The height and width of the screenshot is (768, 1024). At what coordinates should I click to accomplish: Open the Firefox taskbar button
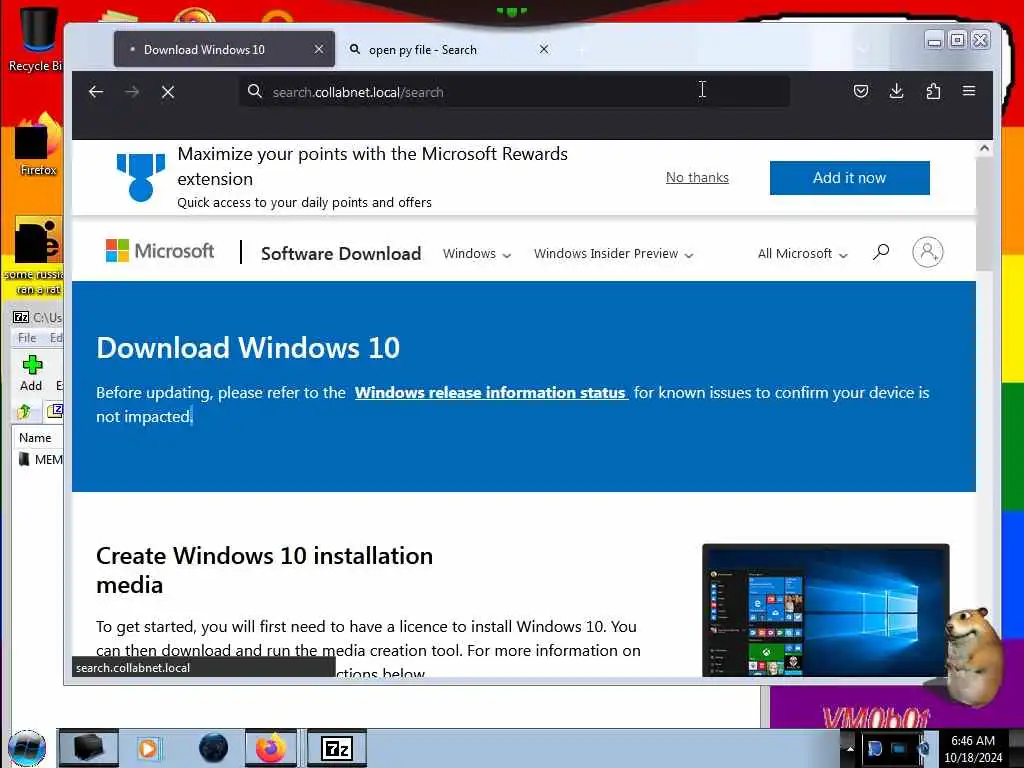(x=271, y=748)
